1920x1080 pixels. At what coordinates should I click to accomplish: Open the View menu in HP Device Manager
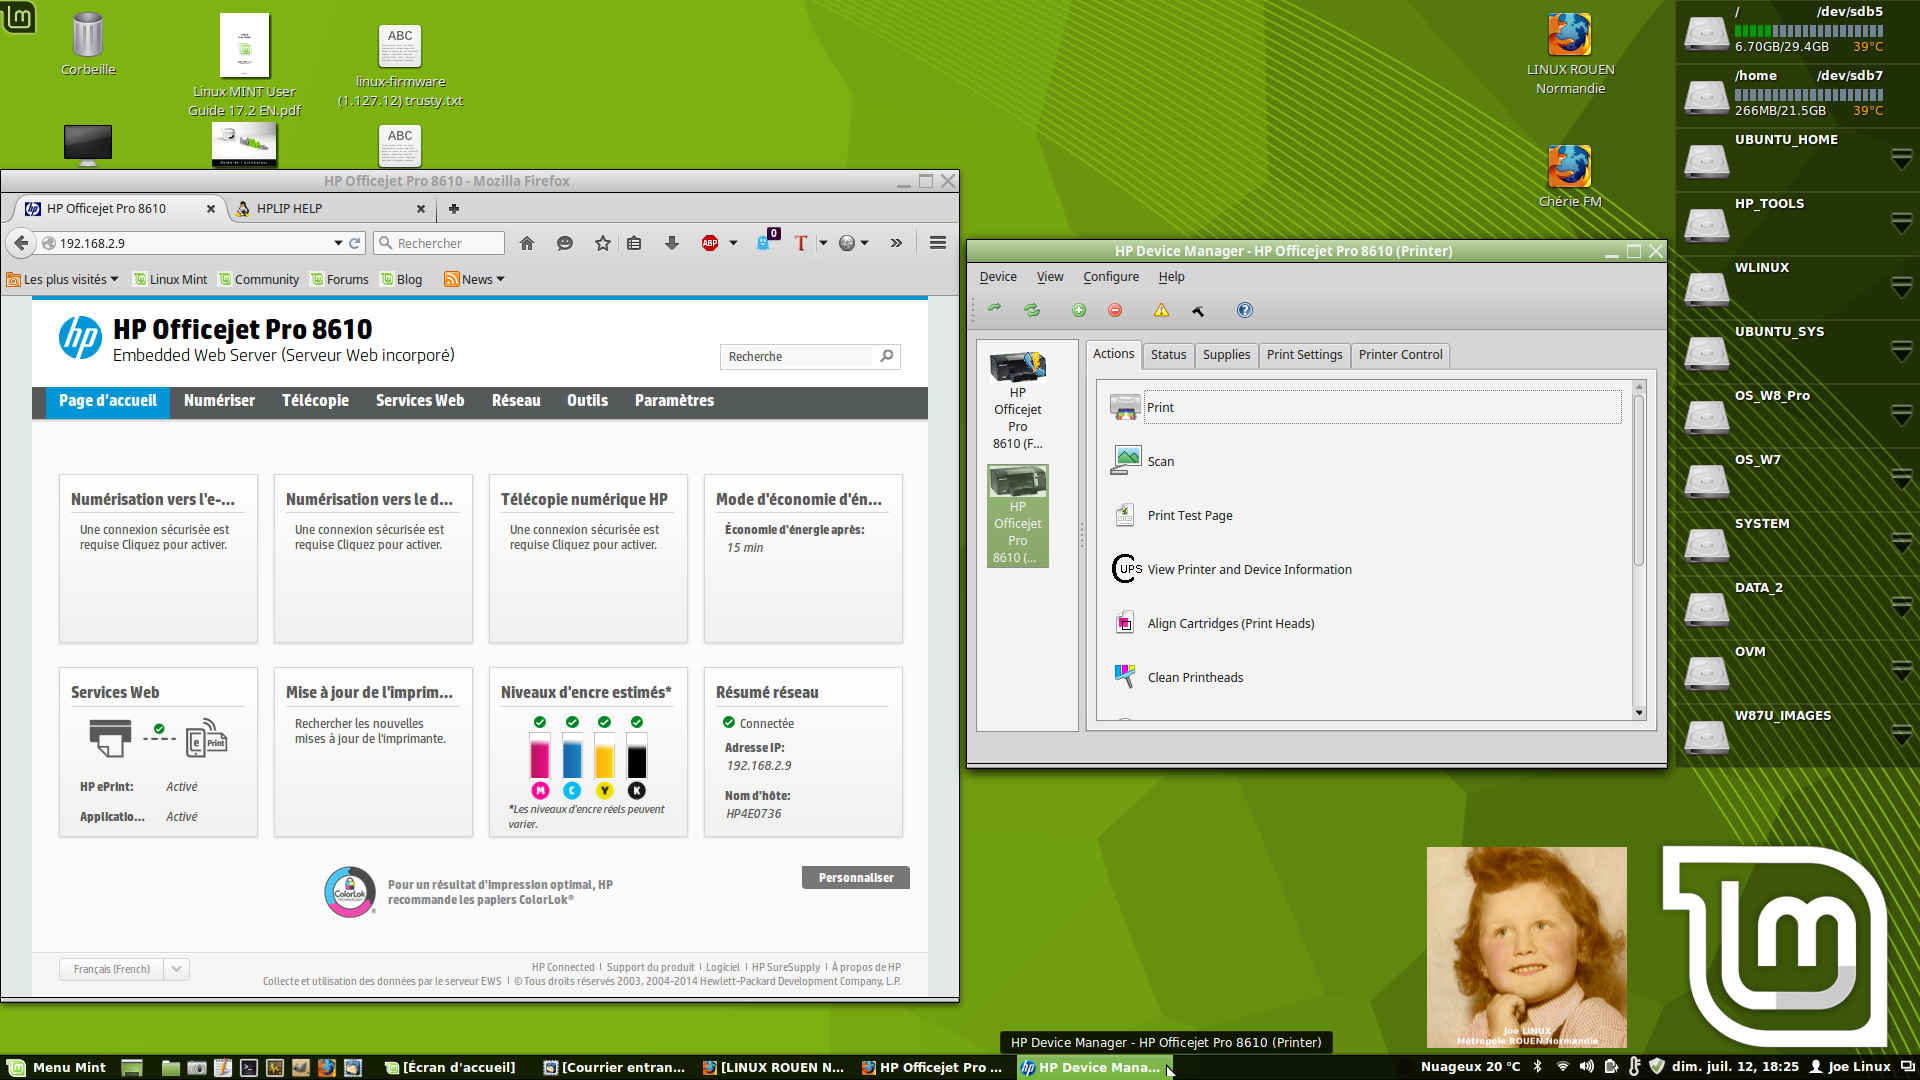point(1050,277)
